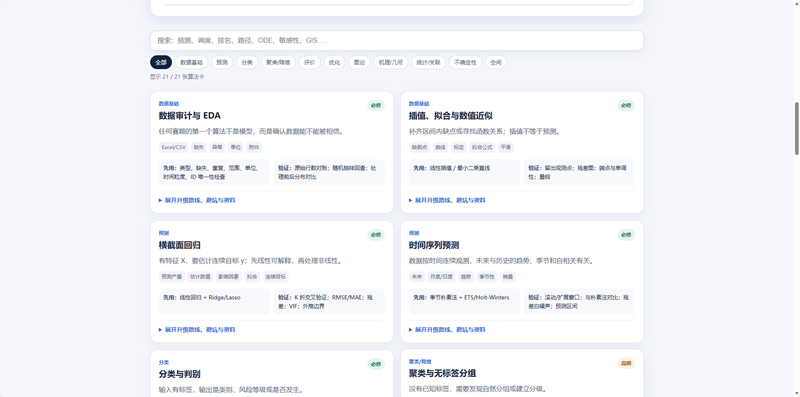800x397 pixels.
Task: Click the search box for algorithm cards
Action: coord(396,40)
